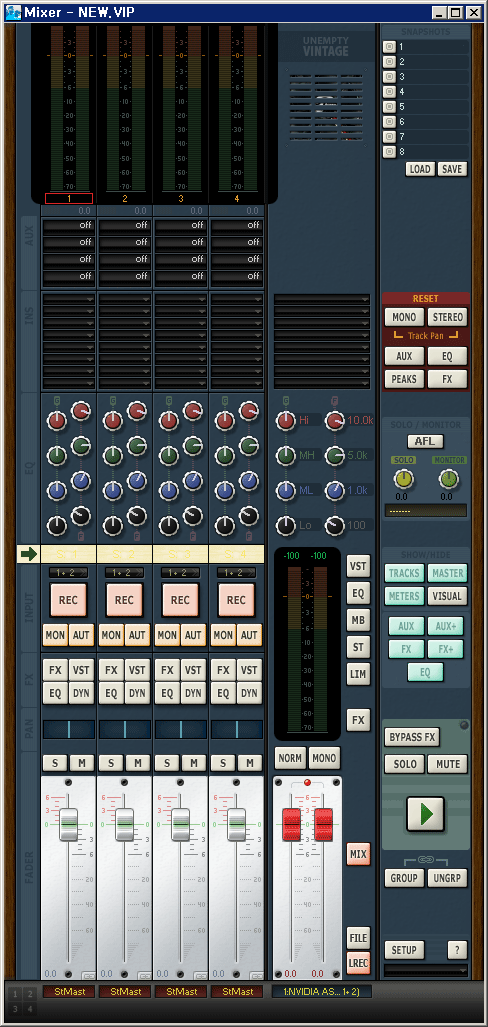Viewport: 488px width, 1027px height.
Task: Click the green arrow beside track names
Action: 28,554
